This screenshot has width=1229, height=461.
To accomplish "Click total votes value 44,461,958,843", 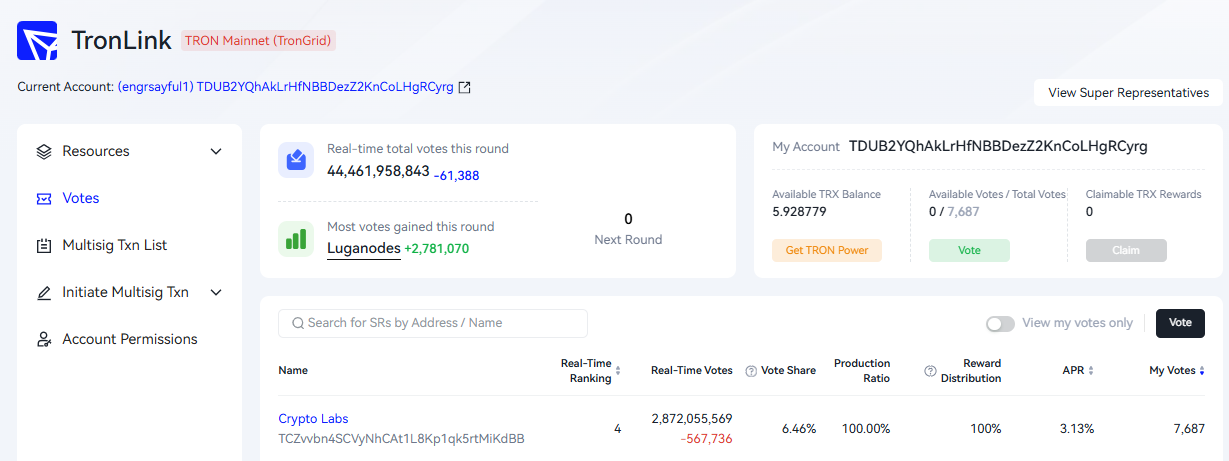I will 378,171.
